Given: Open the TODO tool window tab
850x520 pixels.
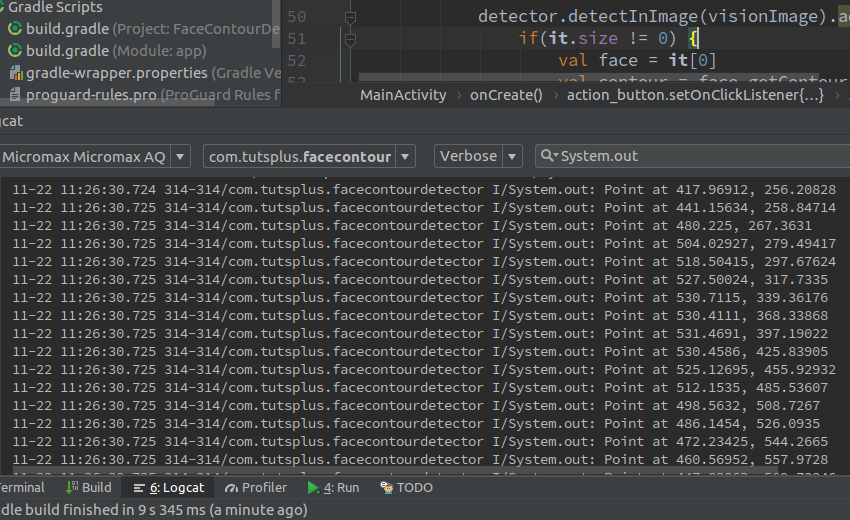Looking at the screenshot, I should click(407, 488).
